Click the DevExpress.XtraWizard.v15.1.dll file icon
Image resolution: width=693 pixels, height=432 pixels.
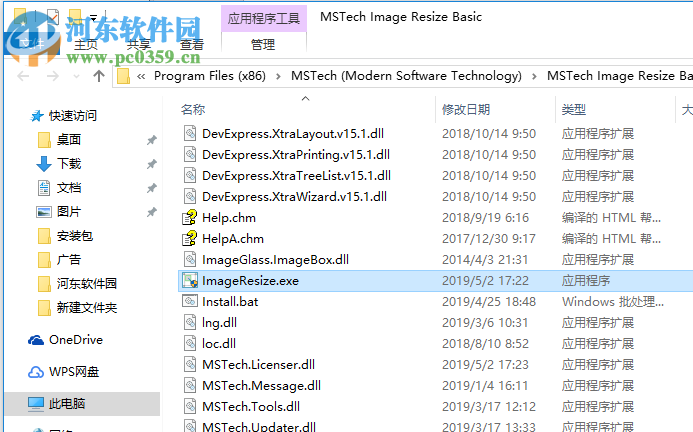190,196
